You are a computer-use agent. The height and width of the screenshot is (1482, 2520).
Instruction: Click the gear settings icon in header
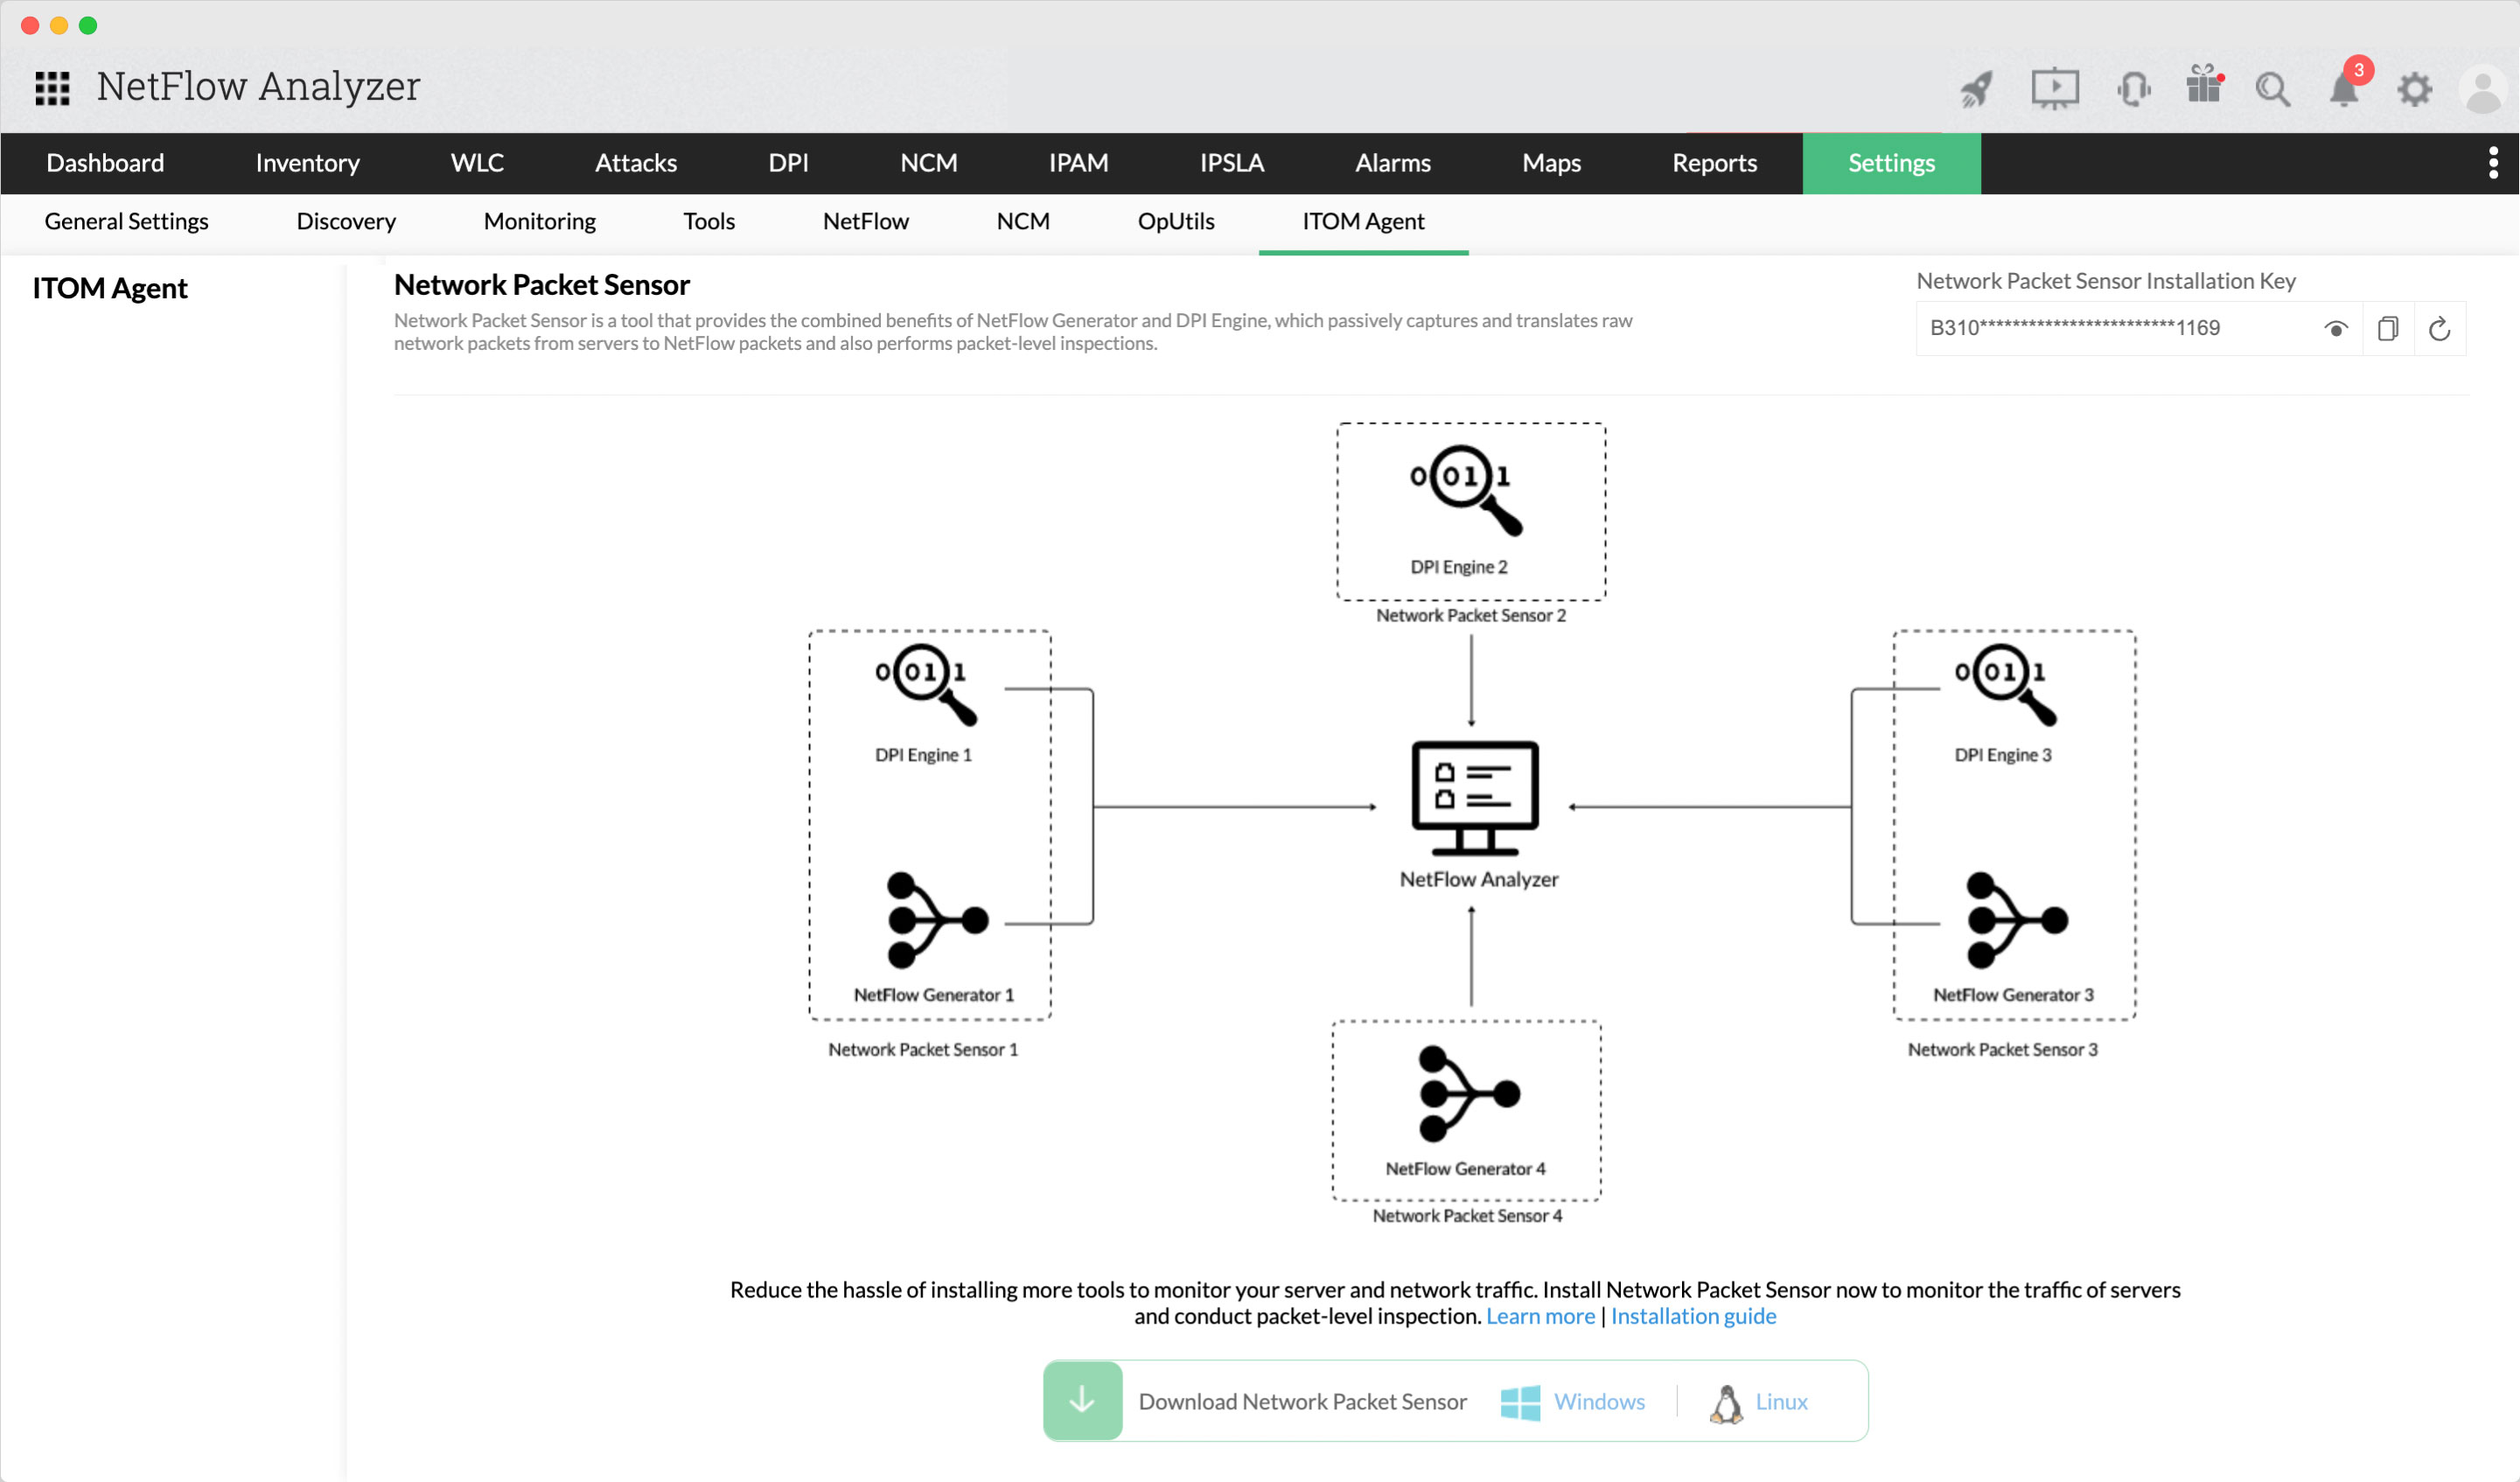tap(2415, 89)
